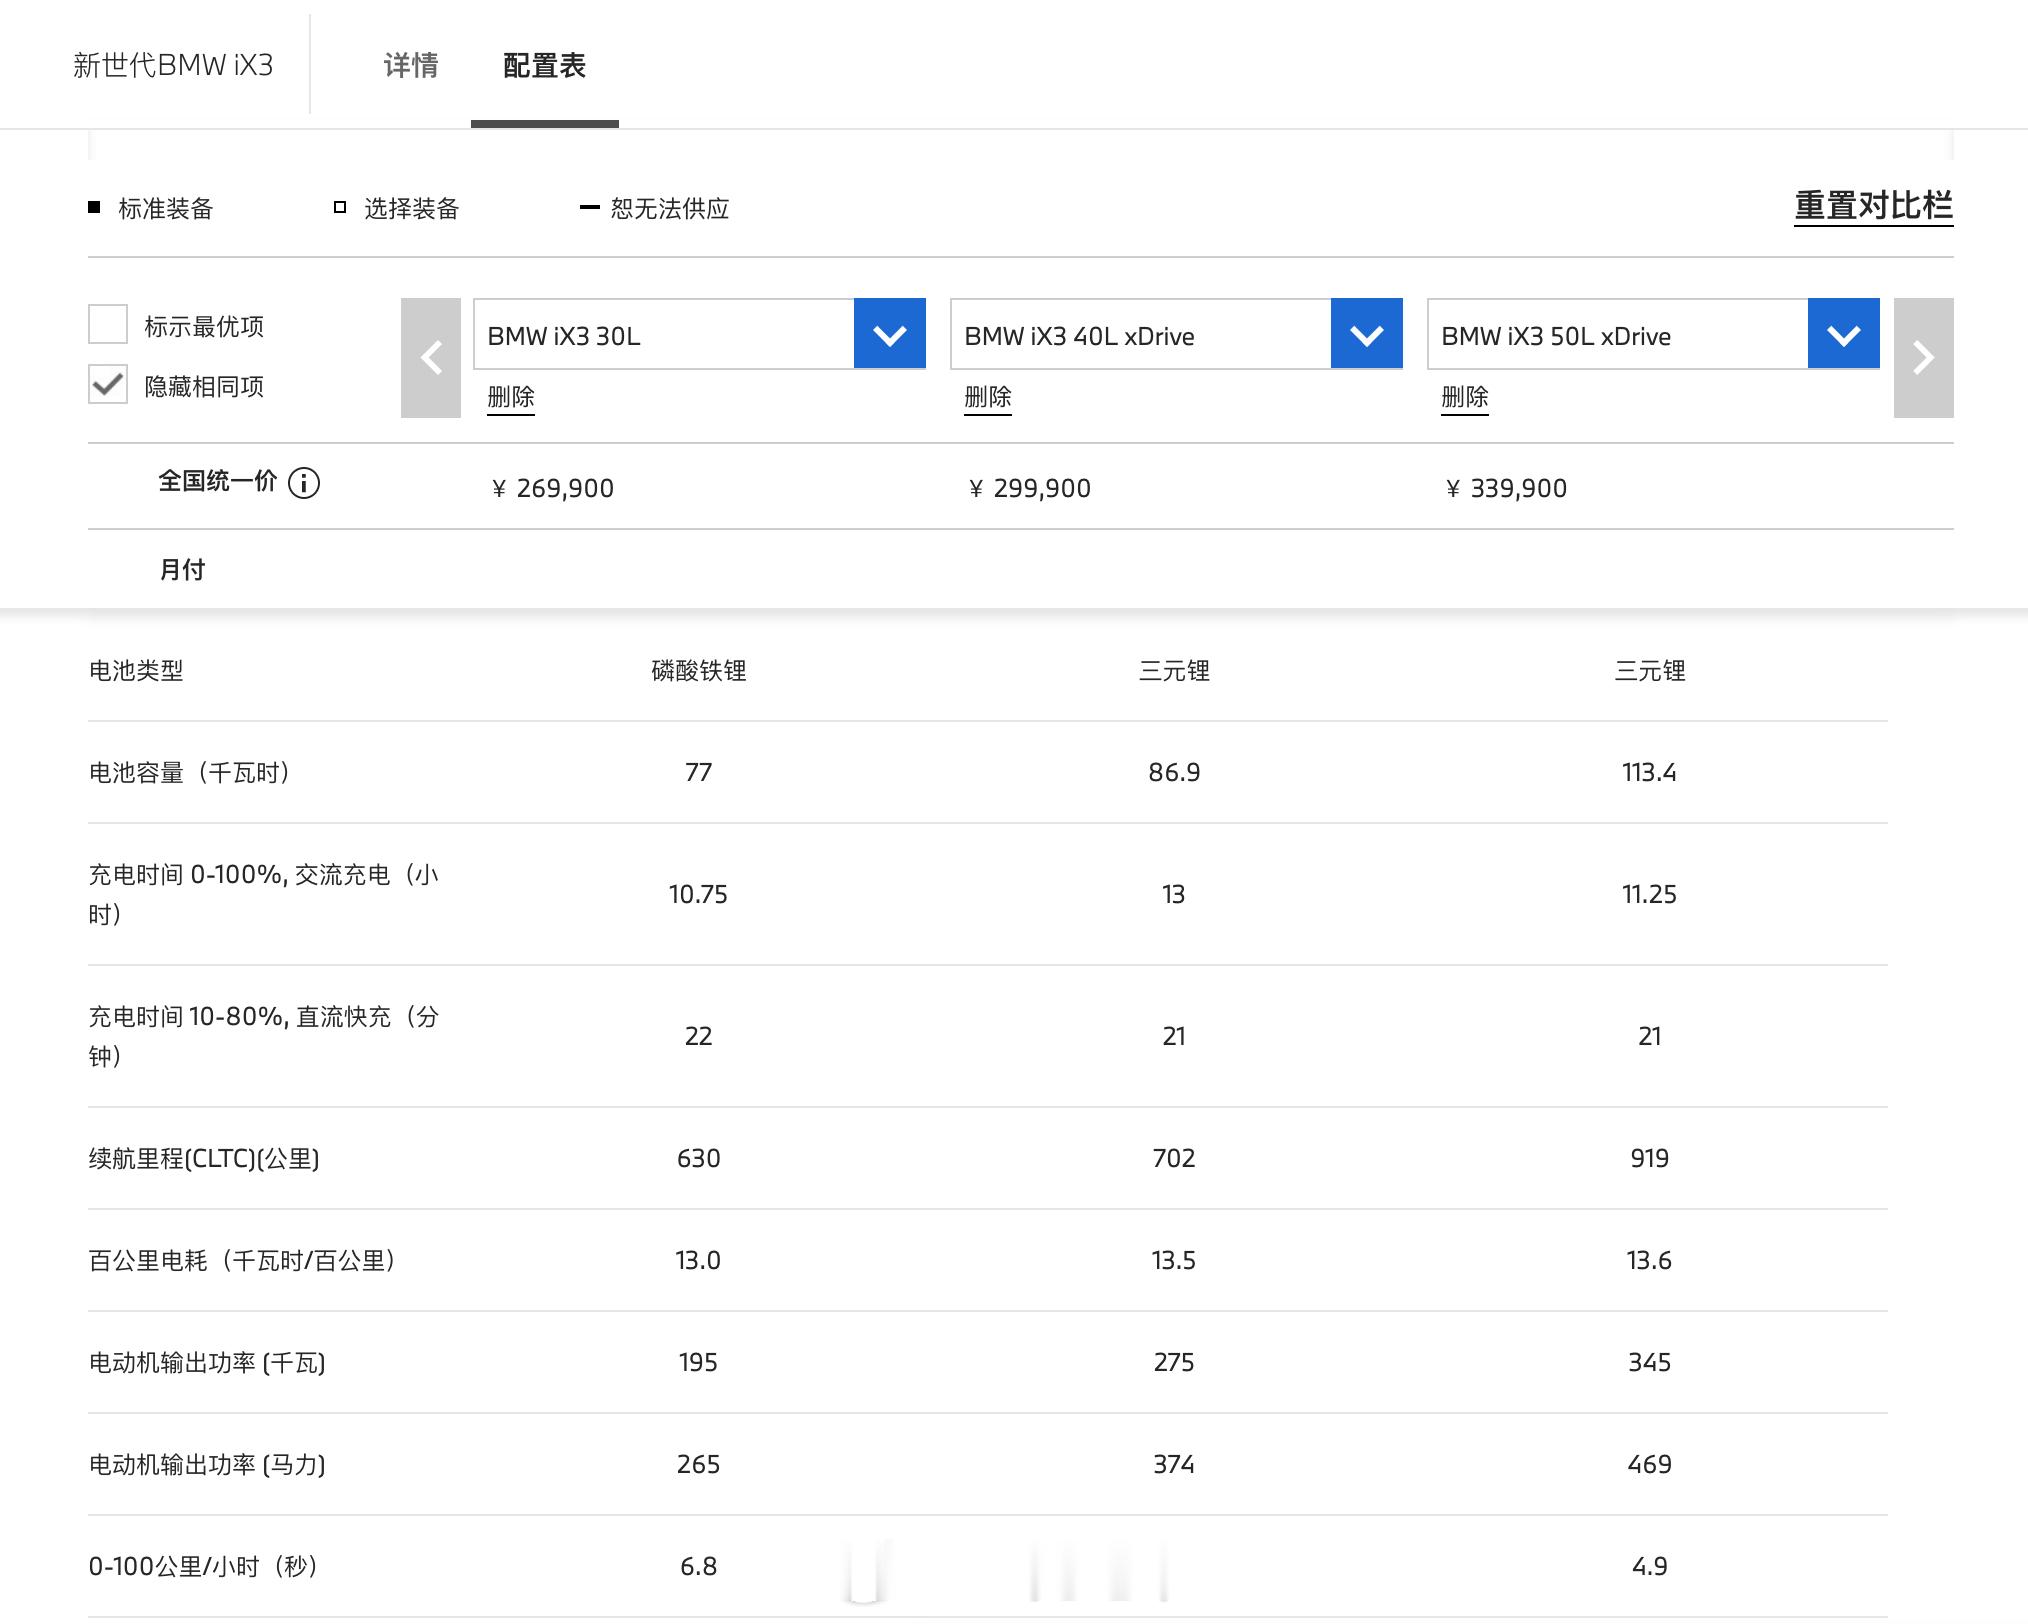Click the 新世代BMW iX3 title

pyautogui.click(x=173, y=66)
